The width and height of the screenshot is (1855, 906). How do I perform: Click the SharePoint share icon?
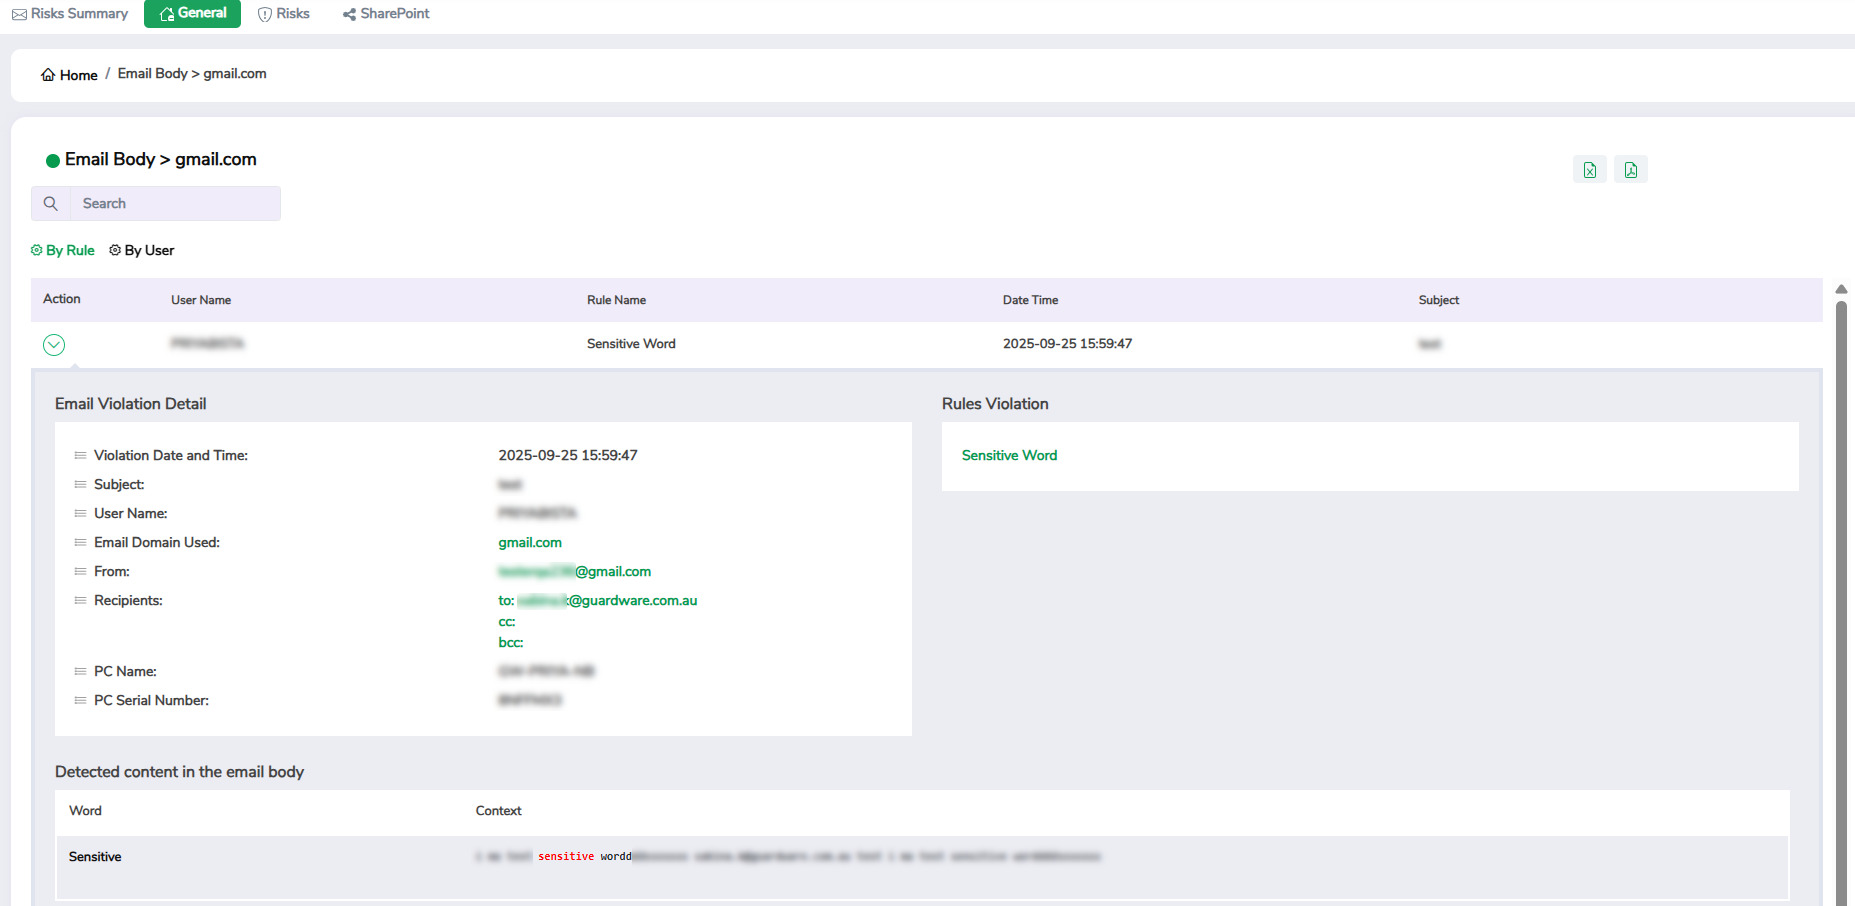pos(349,14)
